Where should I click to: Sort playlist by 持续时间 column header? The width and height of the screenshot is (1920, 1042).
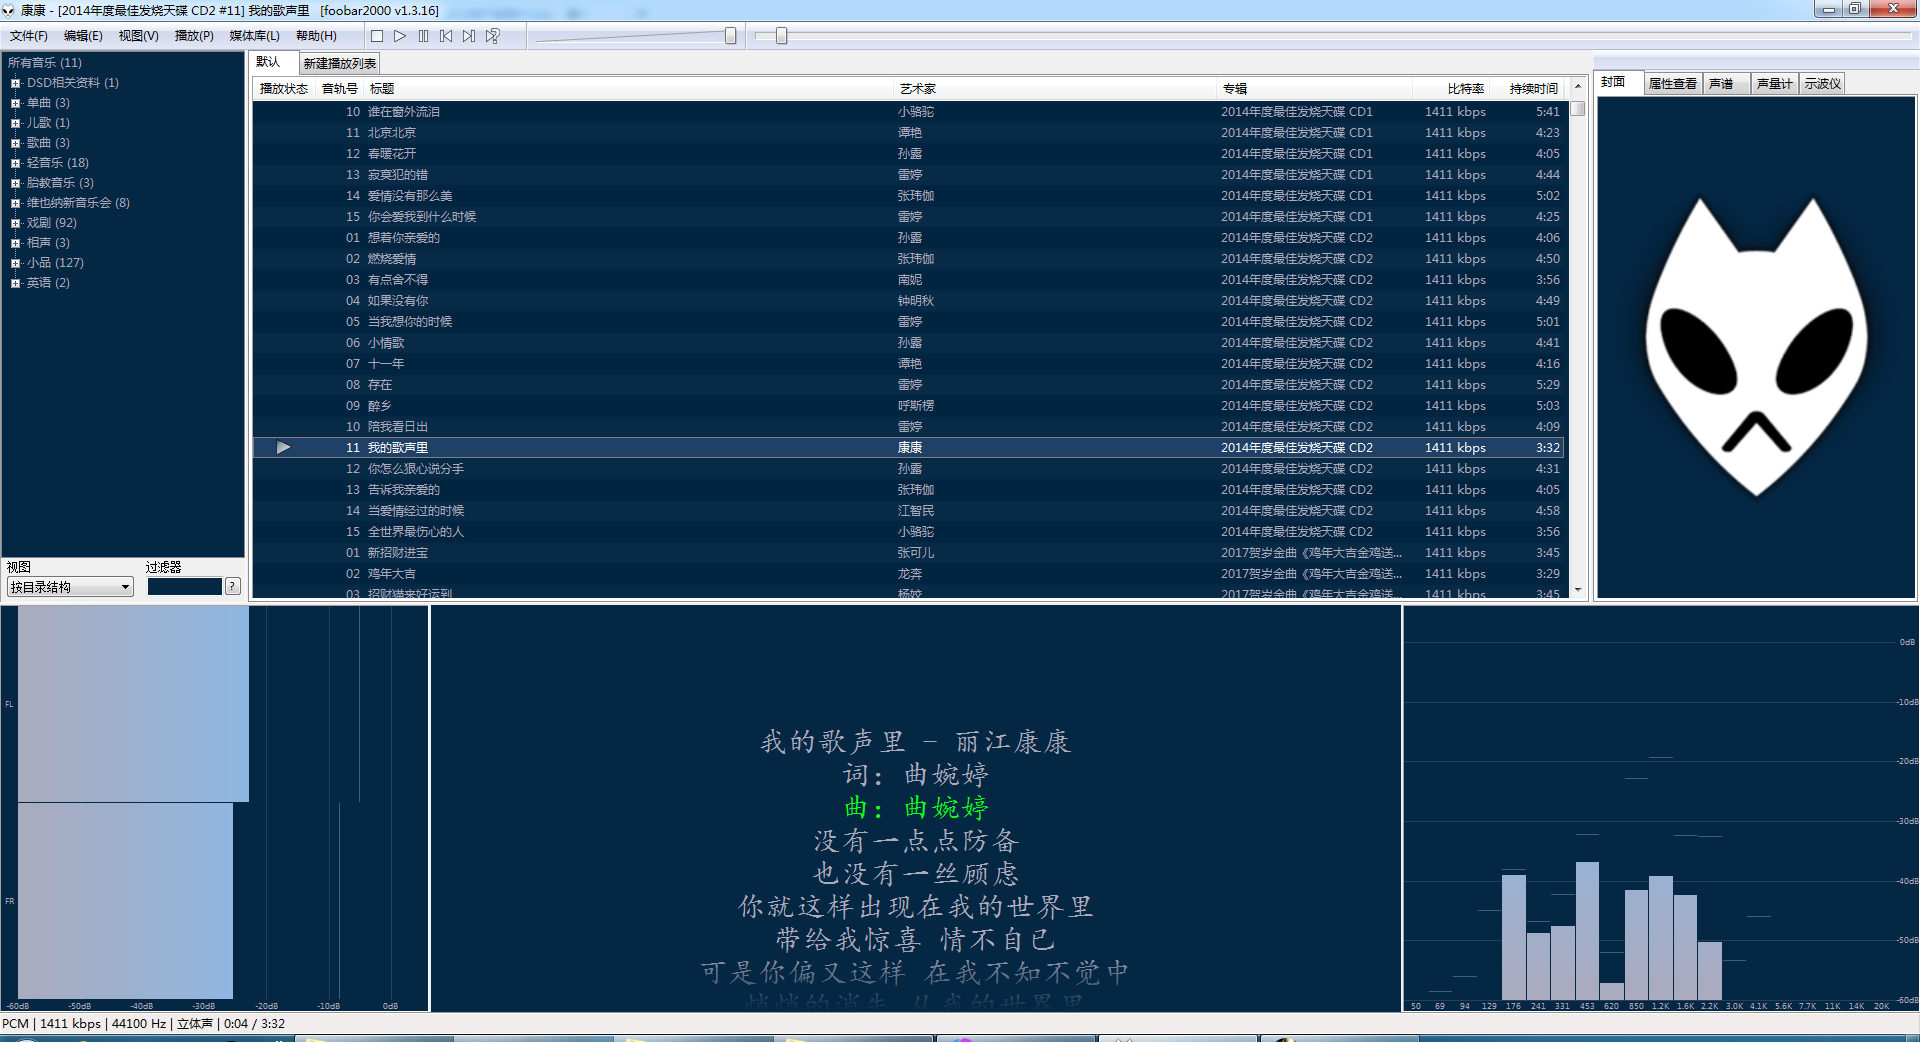coord(1533,89)
